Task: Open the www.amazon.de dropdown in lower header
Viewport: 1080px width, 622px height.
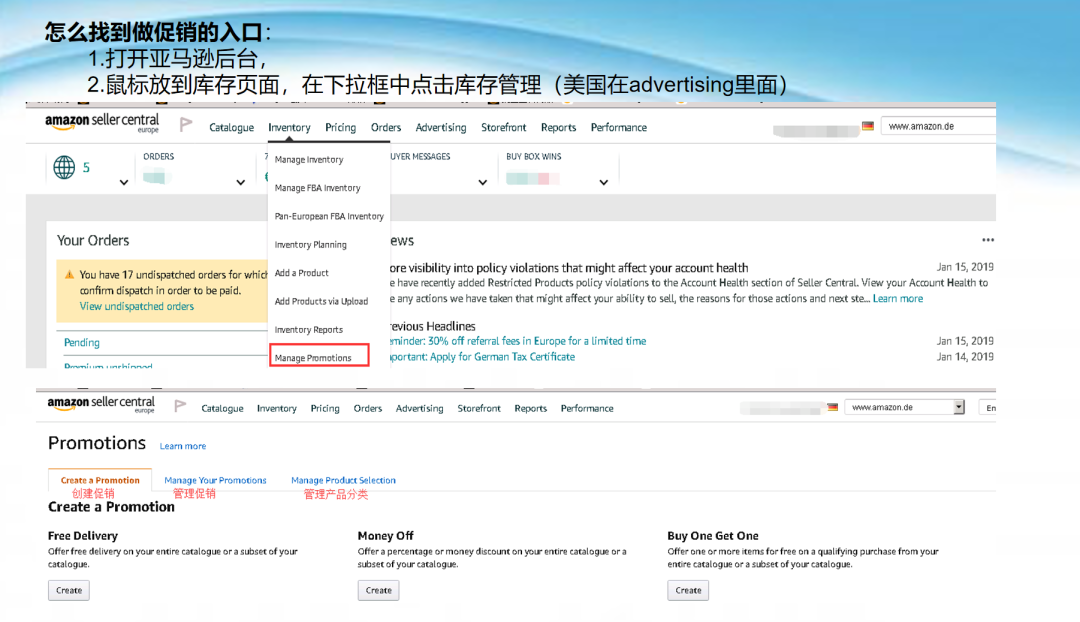Action: pos(959,407)
